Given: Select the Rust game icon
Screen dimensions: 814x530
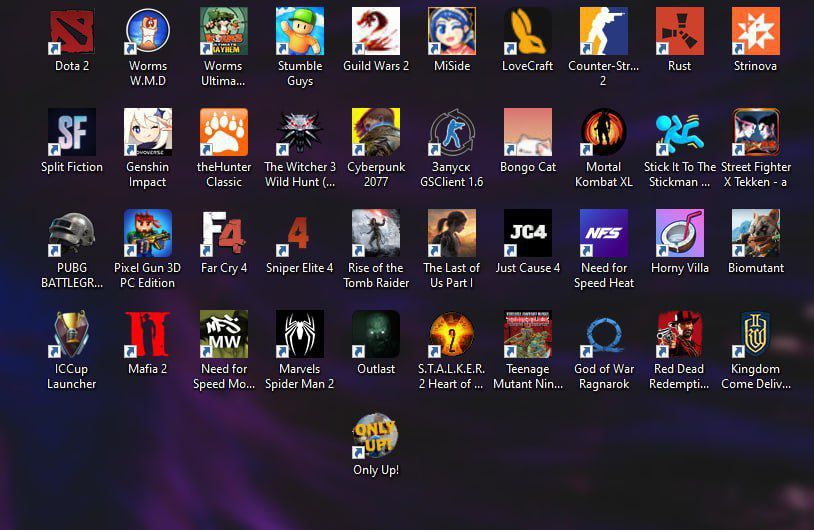Looking at the screenshot, I should [680, 31].
